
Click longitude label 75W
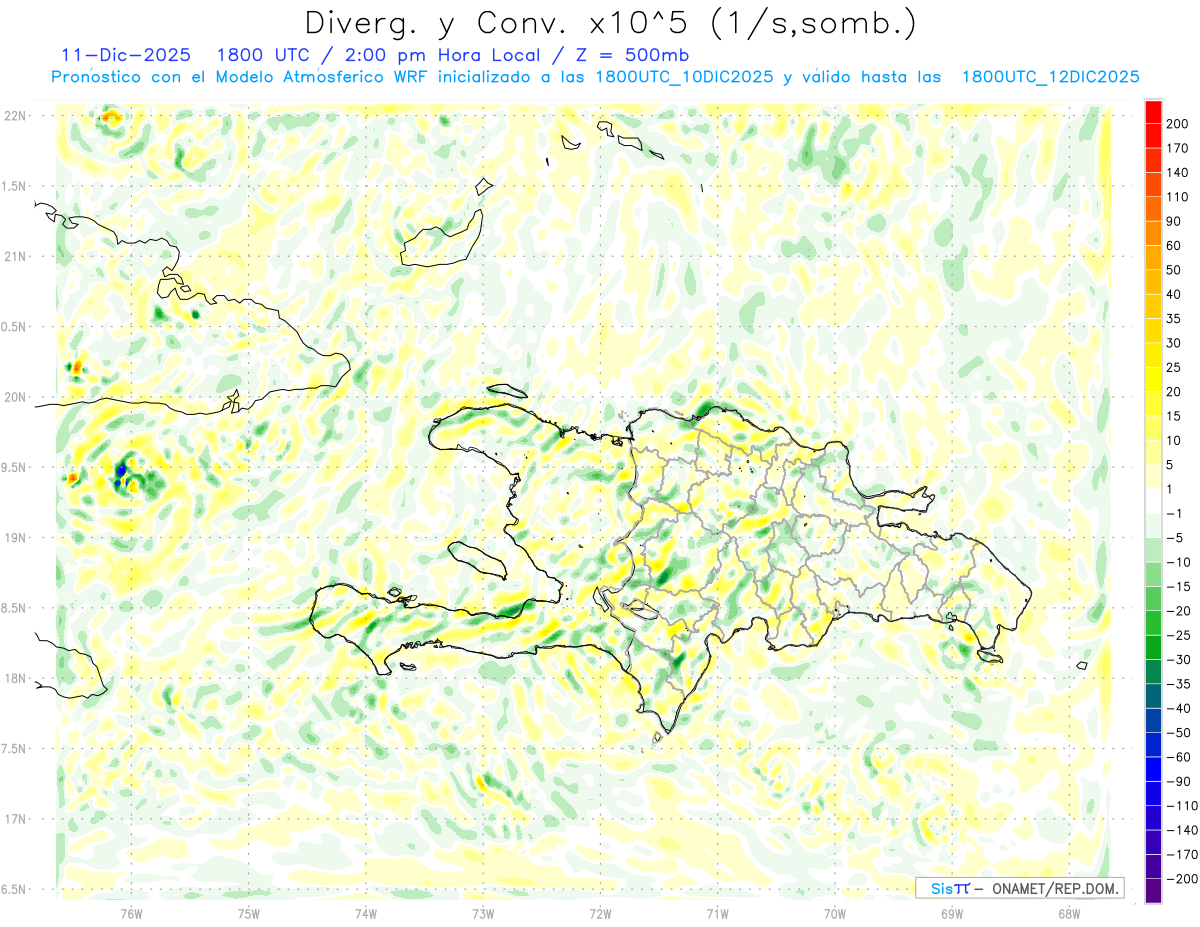pos(249,912)
